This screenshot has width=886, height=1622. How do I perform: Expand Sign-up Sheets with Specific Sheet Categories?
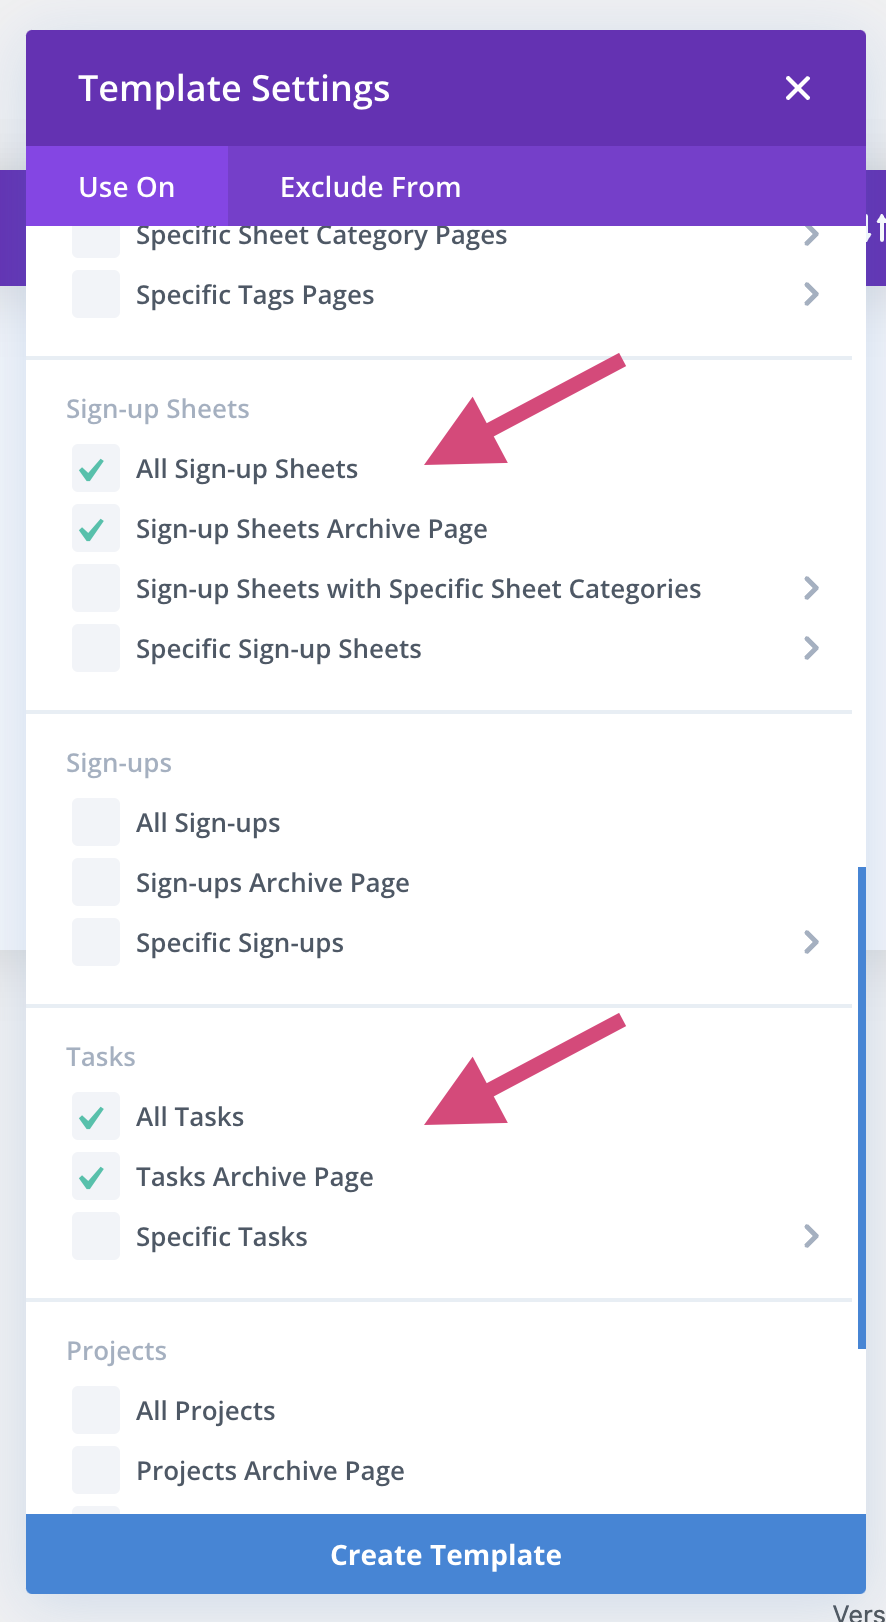(x=812, y=588)
